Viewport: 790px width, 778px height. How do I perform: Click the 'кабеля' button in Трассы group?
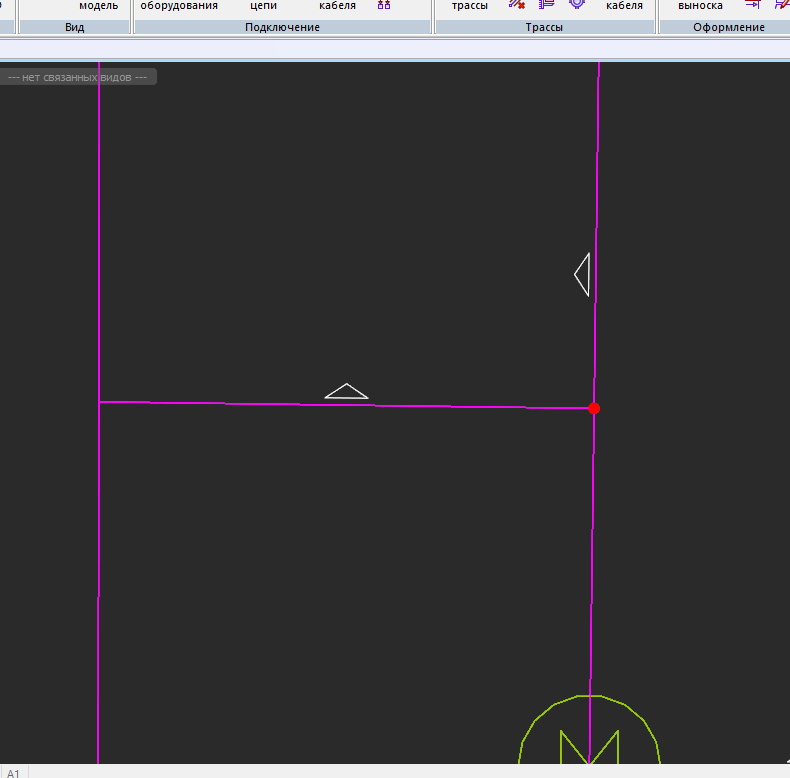[x=624, y=6]
